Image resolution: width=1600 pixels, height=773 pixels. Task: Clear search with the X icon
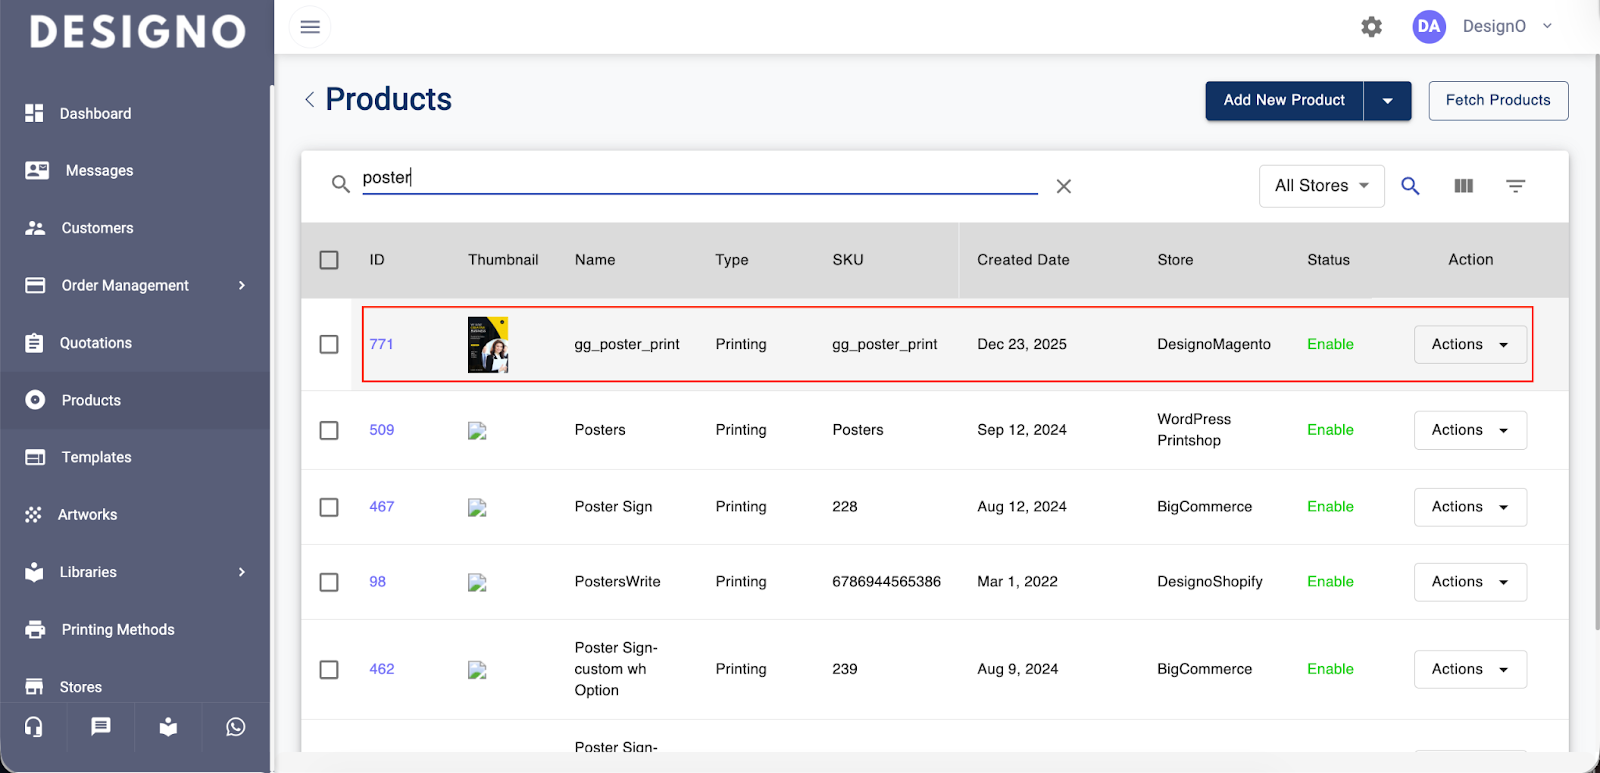coord(1063,186)
